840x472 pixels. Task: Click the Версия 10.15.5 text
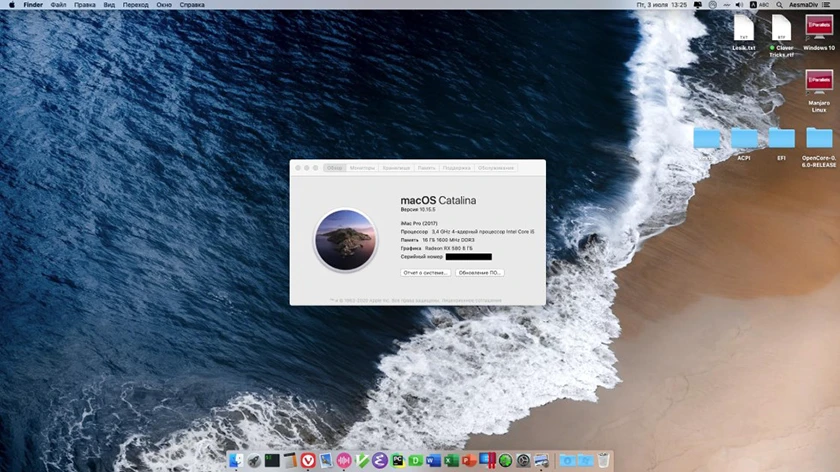click(418, 209)
